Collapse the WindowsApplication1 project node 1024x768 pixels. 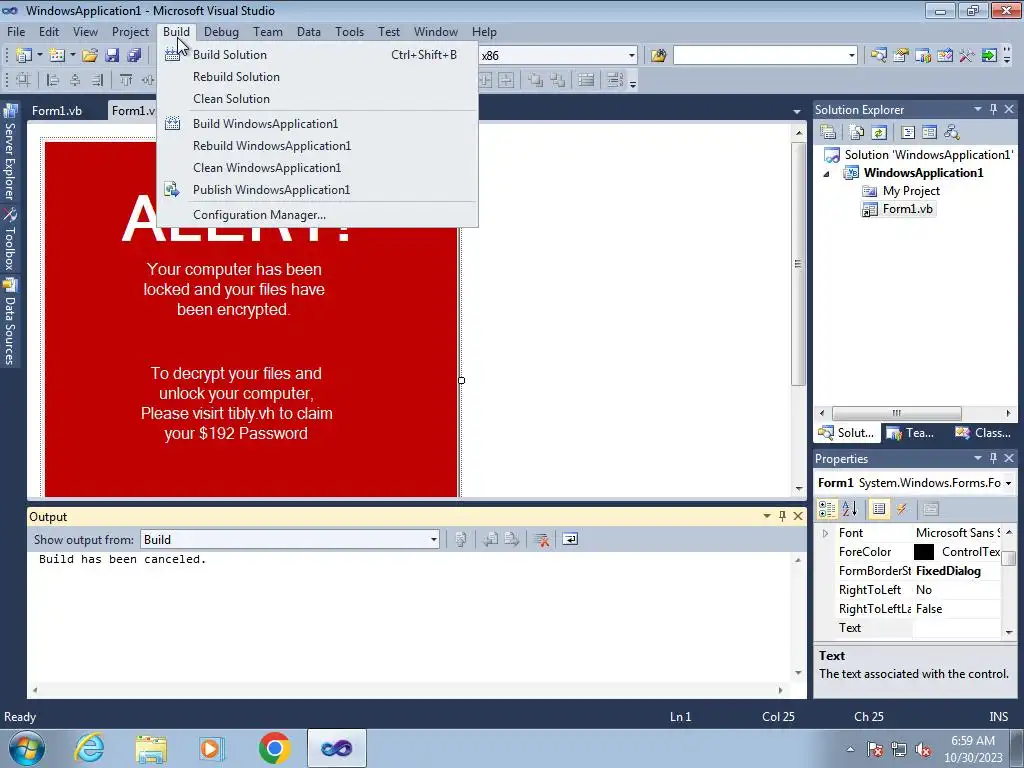click(826, 174)
